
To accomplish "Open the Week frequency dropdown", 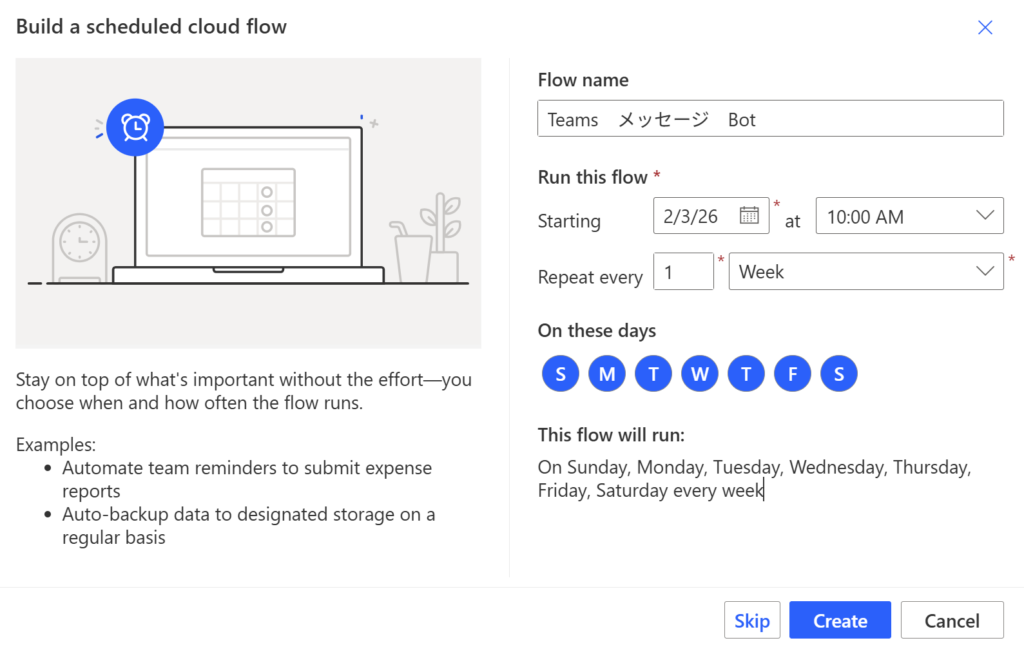I will (865, 272).
